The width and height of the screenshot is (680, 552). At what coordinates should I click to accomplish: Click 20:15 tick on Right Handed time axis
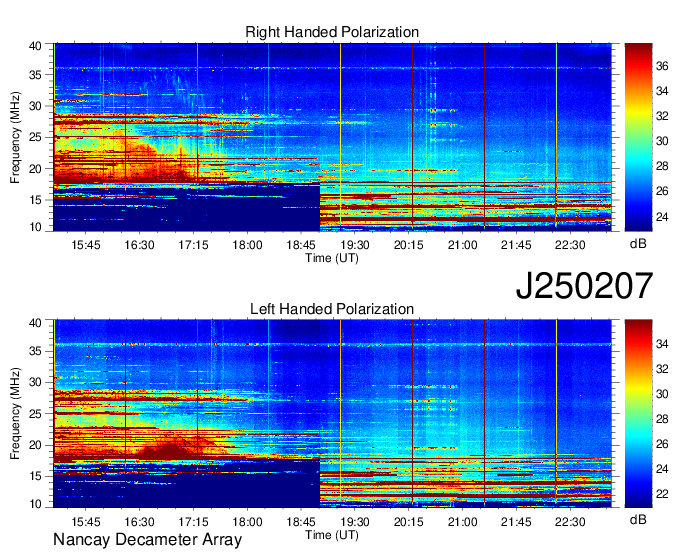tap(409, 245)
